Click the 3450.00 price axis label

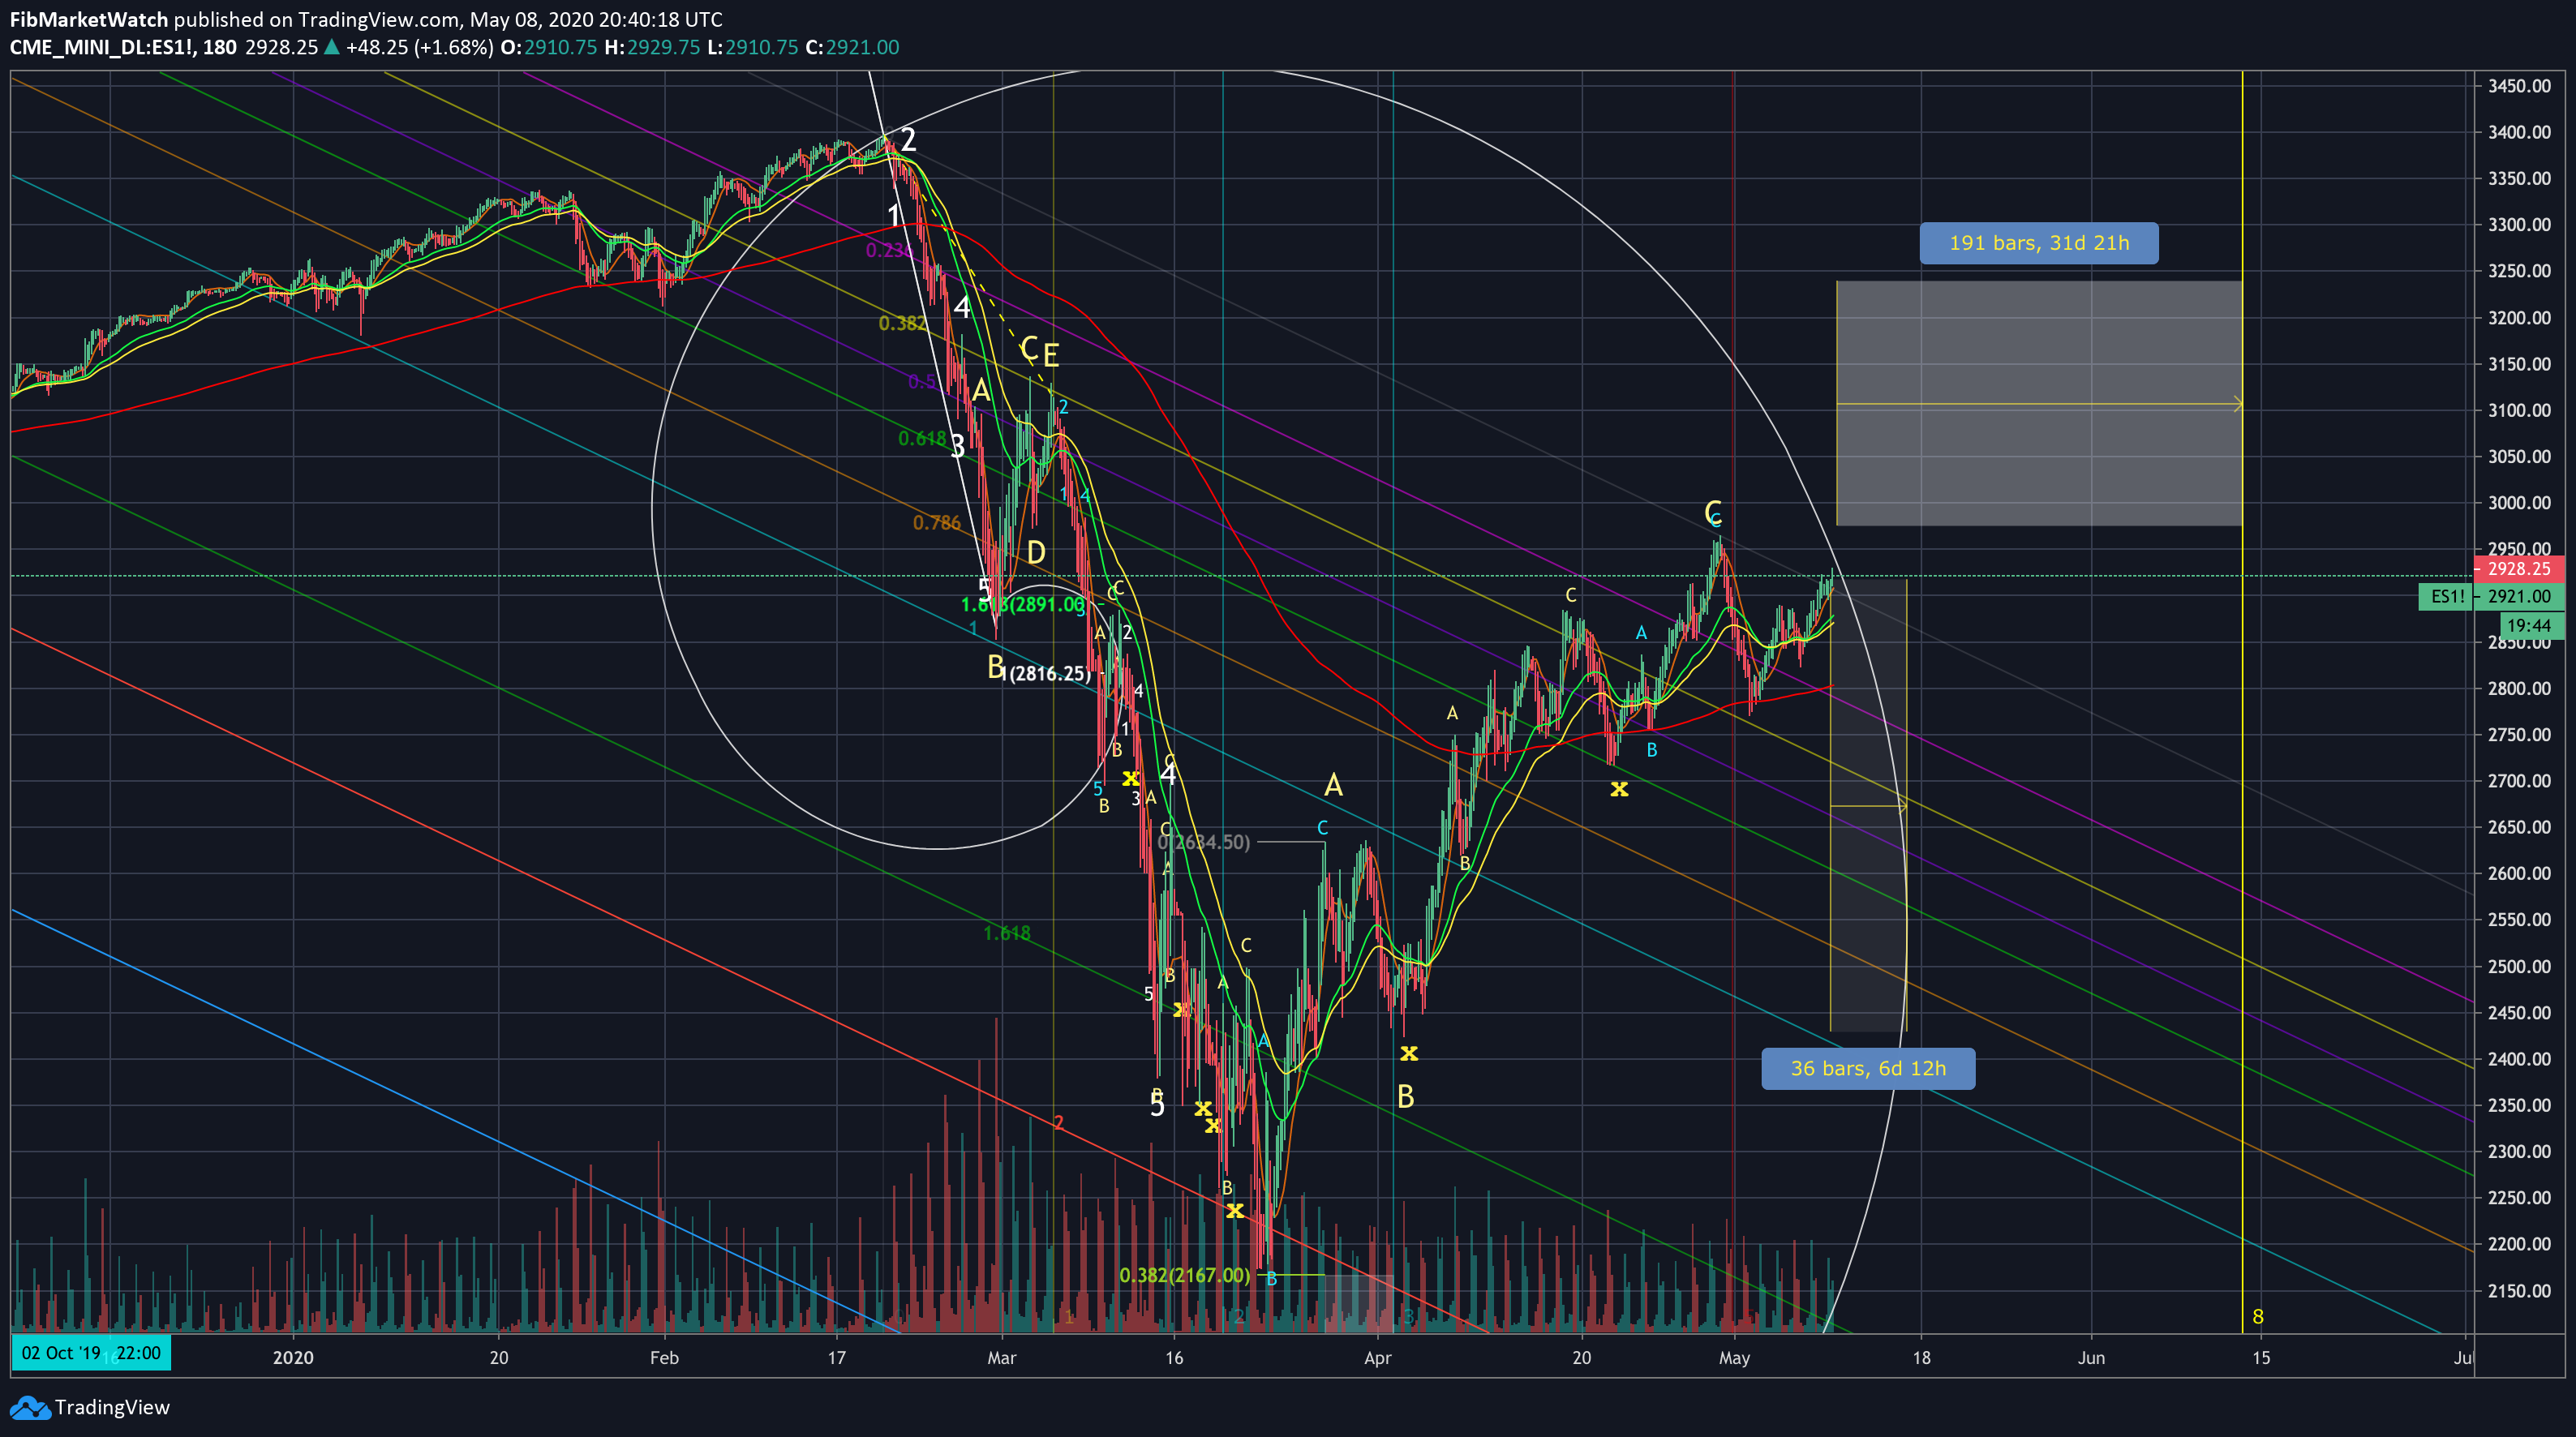[x=2519, y=86]
